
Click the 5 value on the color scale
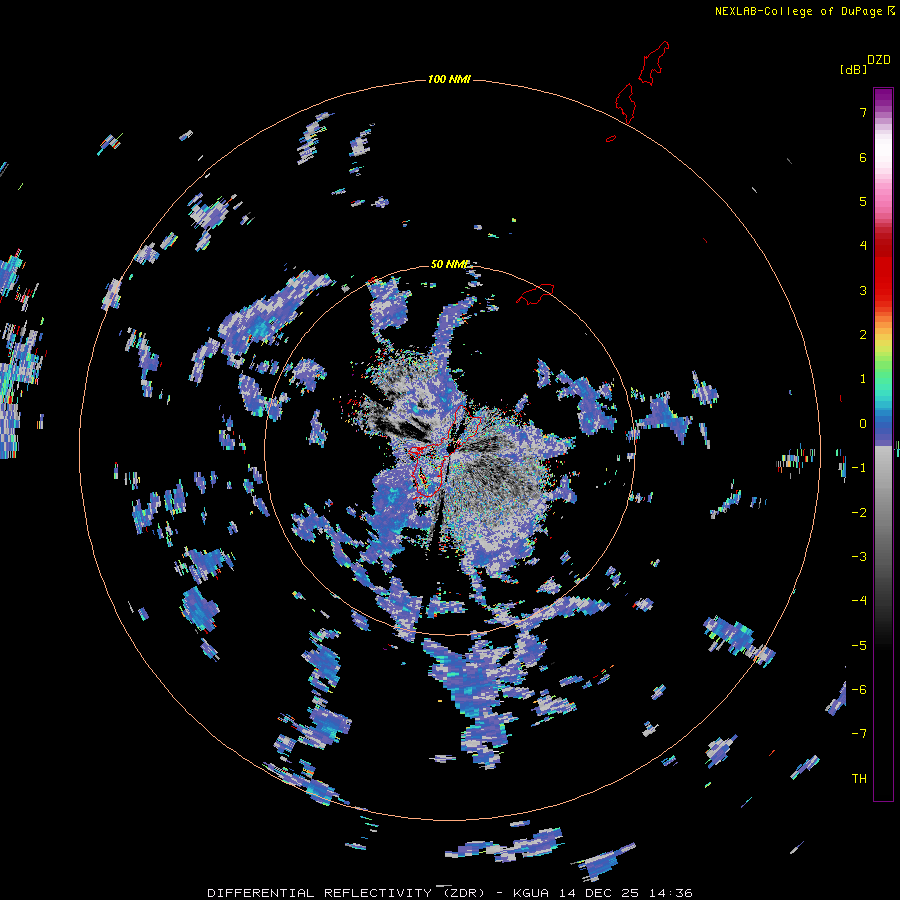tap(863, 201)
